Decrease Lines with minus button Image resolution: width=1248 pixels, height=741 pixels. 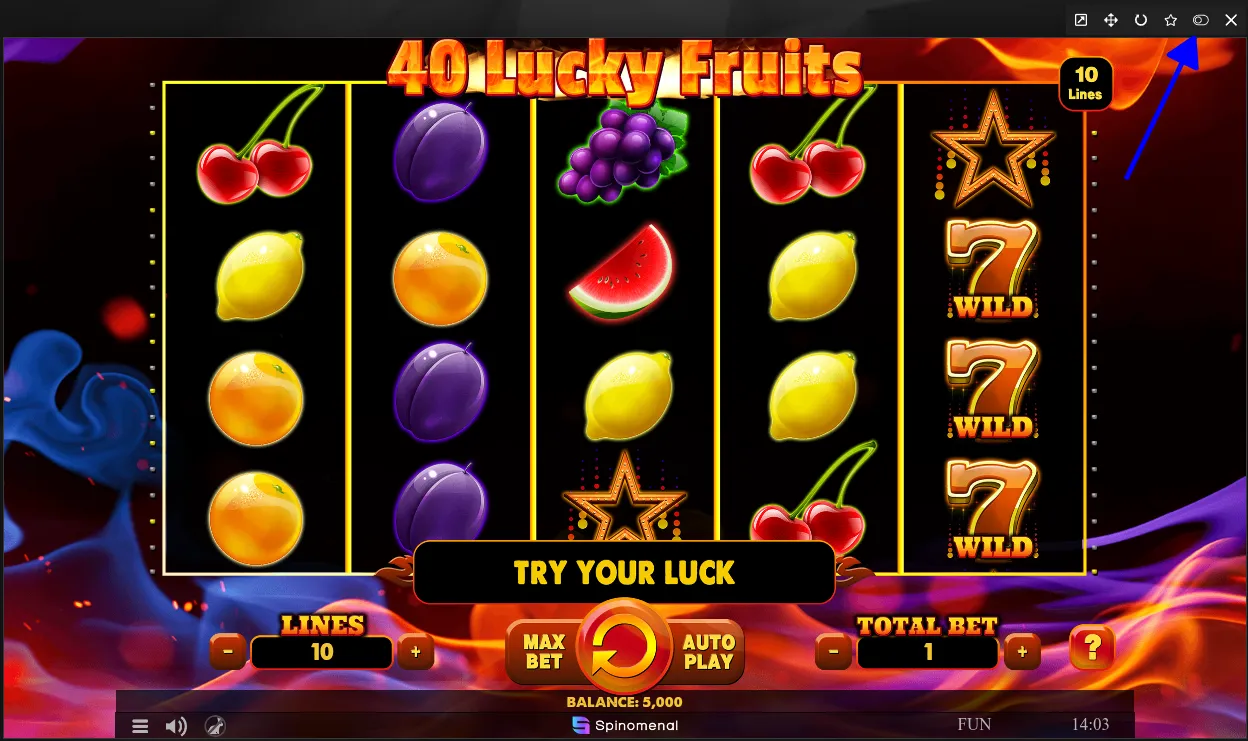coord(228,653)
